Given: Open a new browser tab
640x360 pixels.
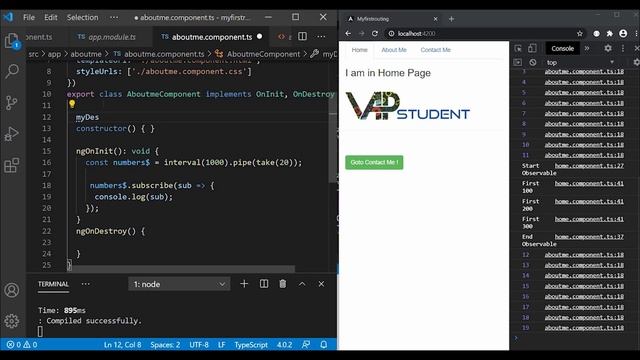Looking at the screenshot, I should point(451,19).
